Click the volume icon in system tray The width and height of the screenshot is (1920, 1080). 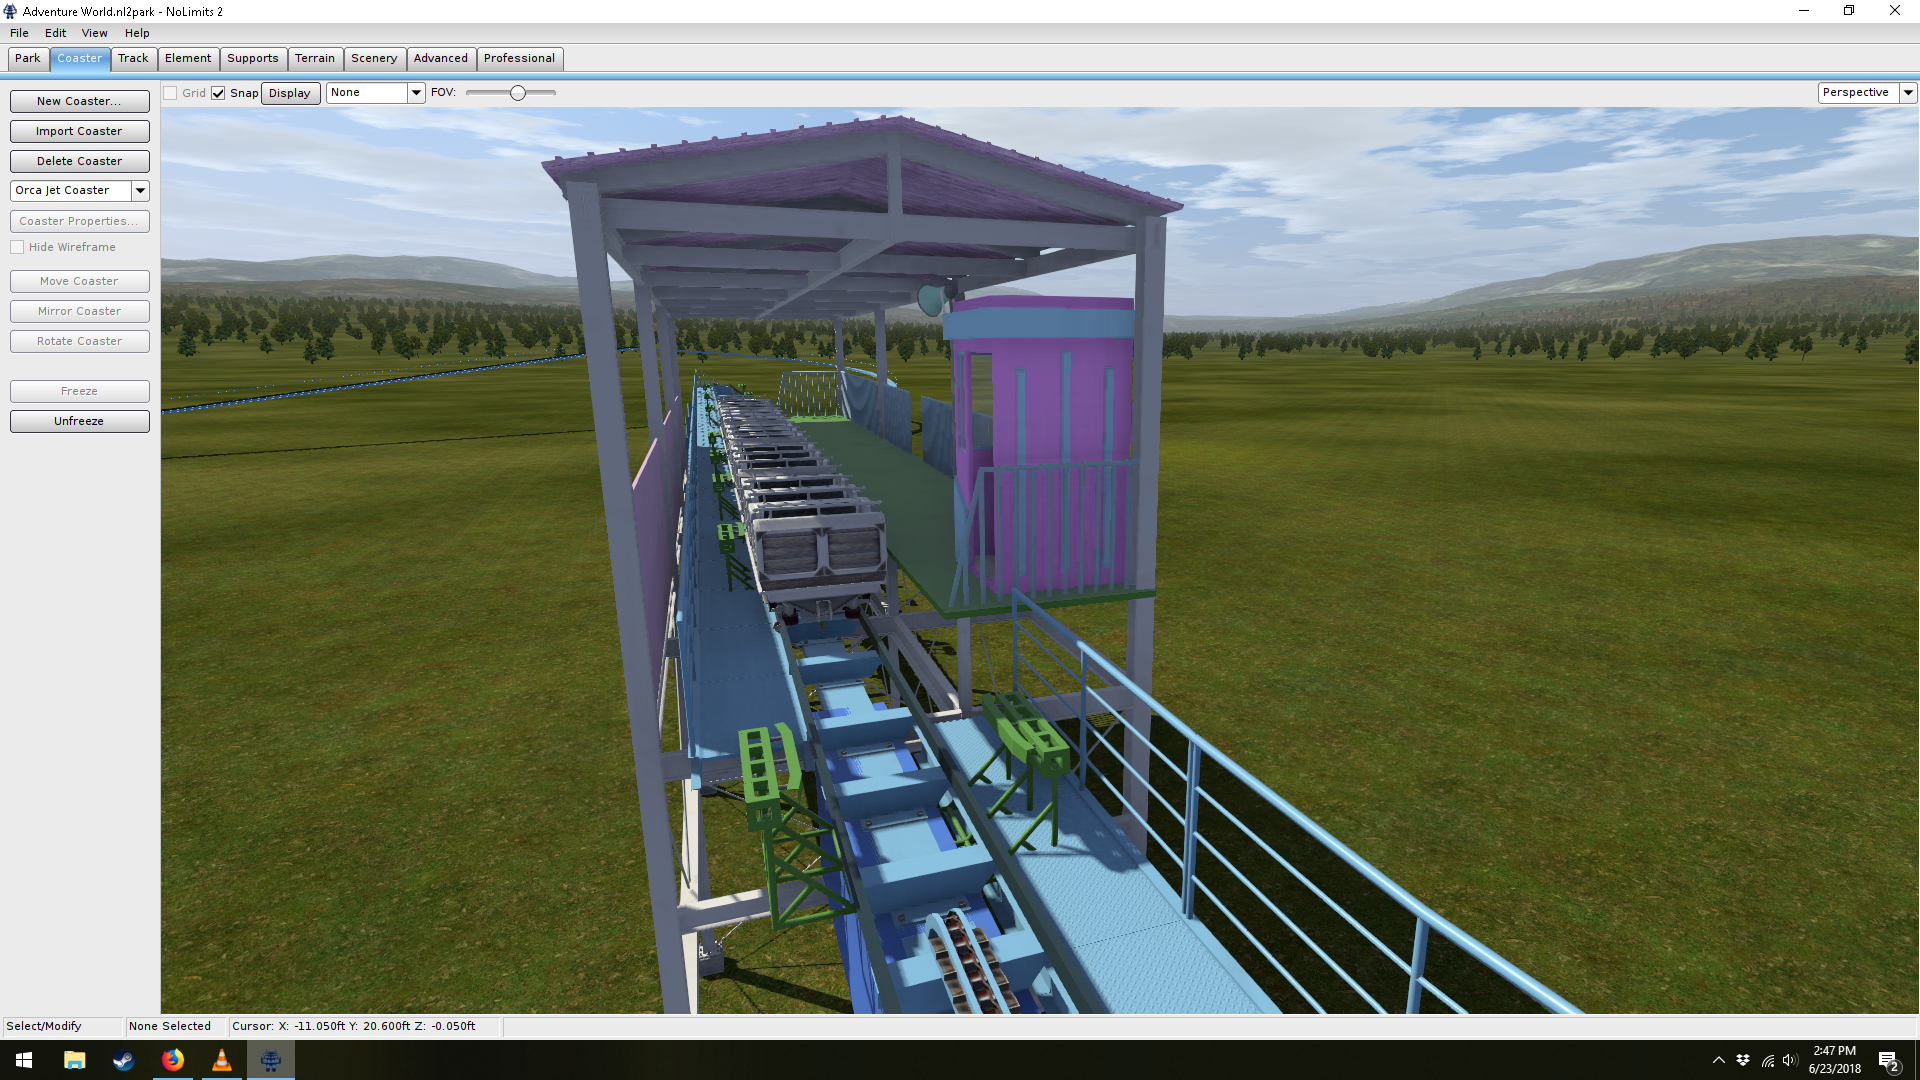[1789, 1060]
